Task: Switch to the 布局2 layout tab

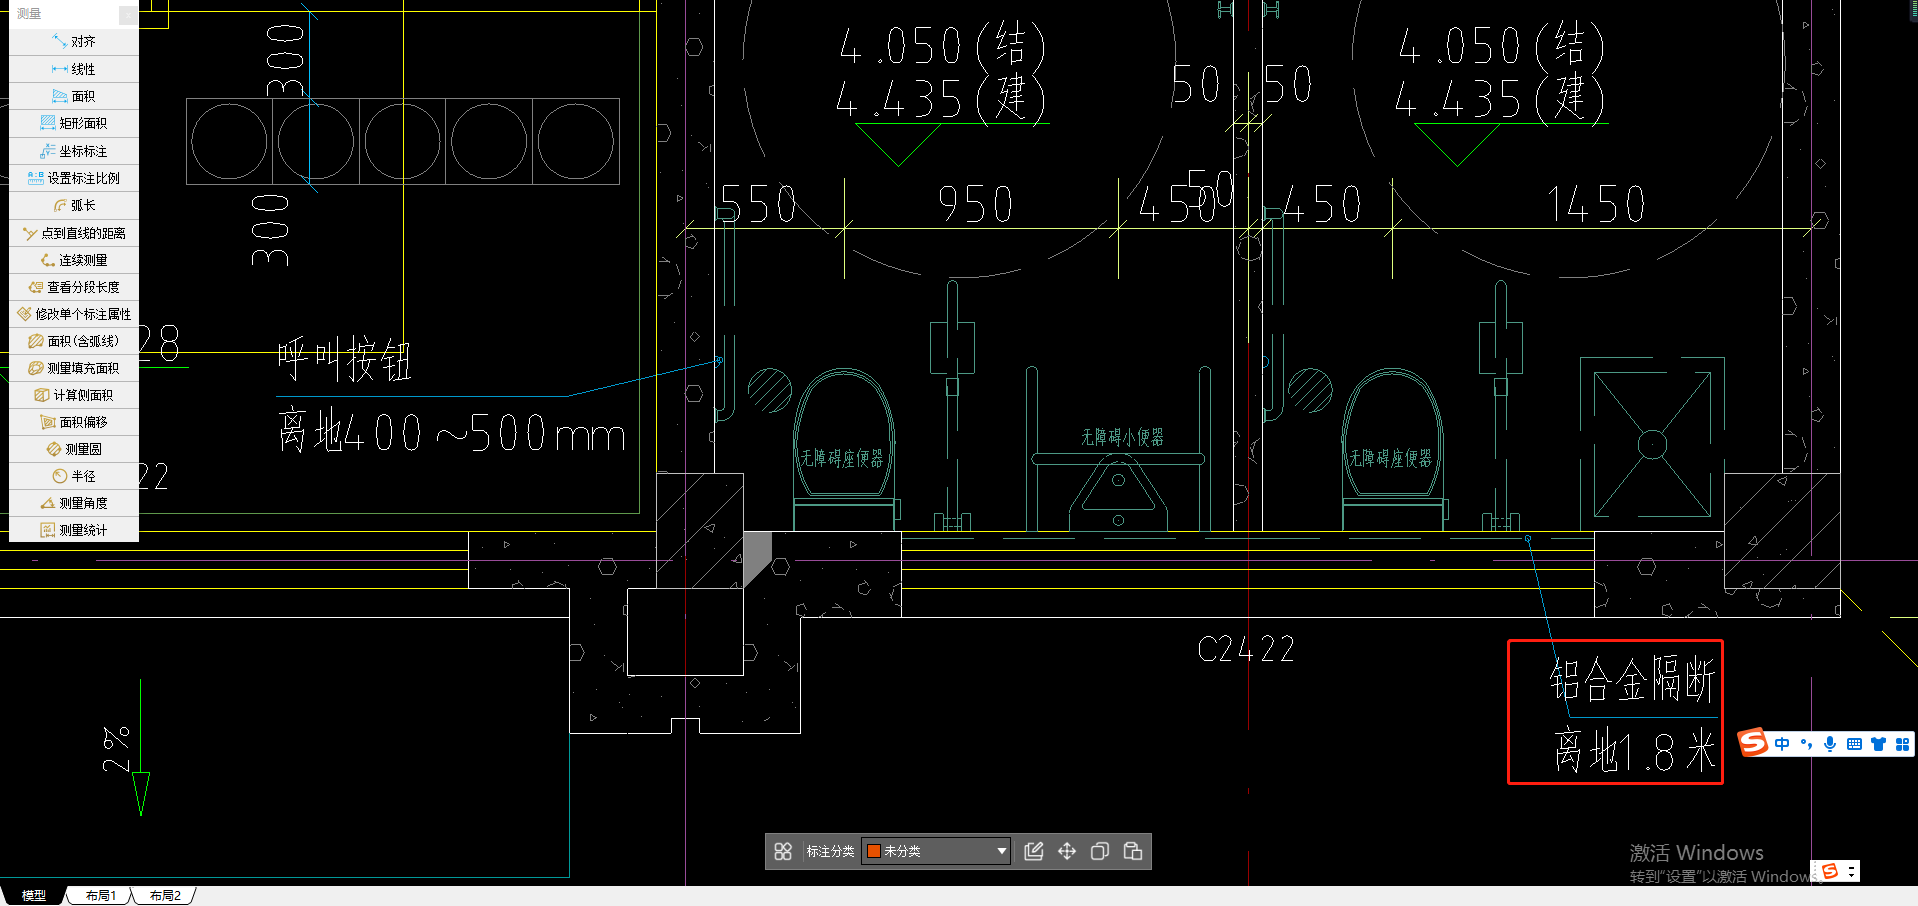Action: [165, 895]
